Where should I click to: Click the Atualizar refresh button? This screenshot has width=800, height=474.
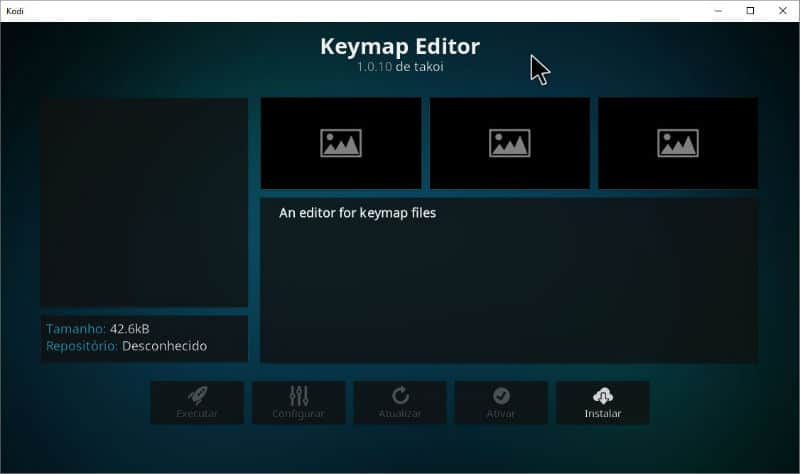click(x=400, y=403)
